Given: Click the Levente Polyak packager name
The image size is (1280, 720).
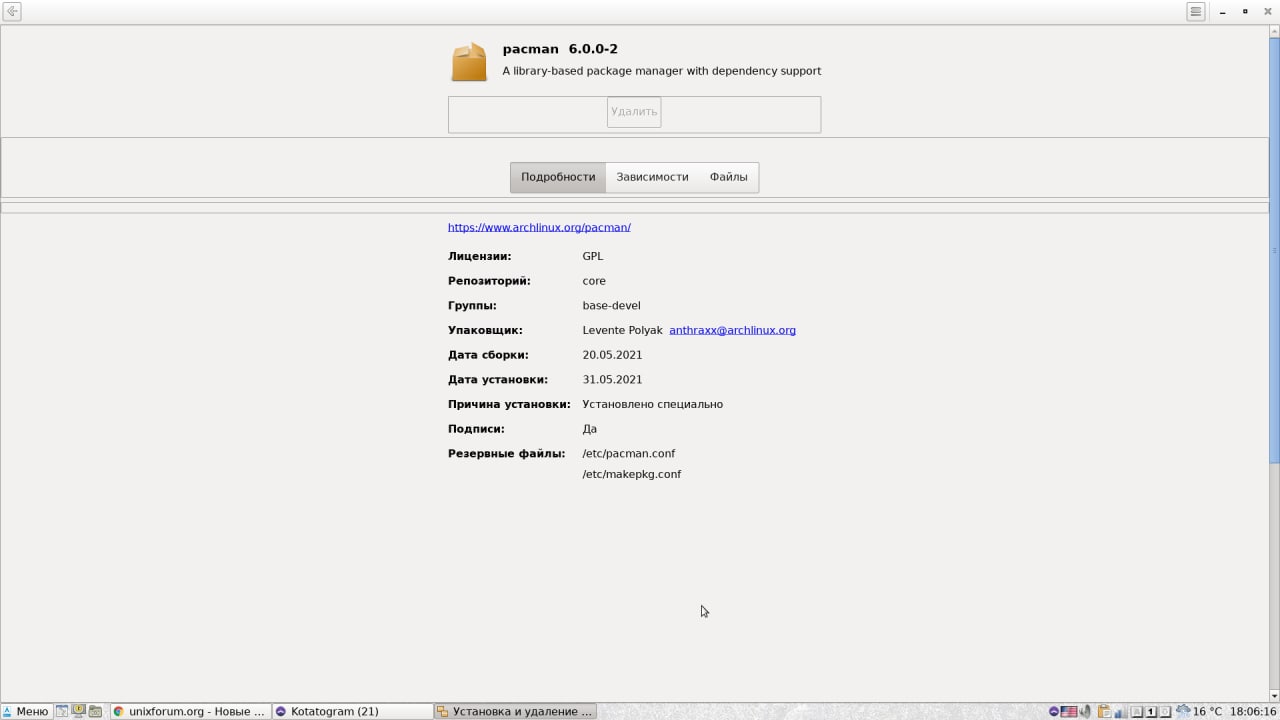Looking at the screenshot, I should click(x=622, y=330).
